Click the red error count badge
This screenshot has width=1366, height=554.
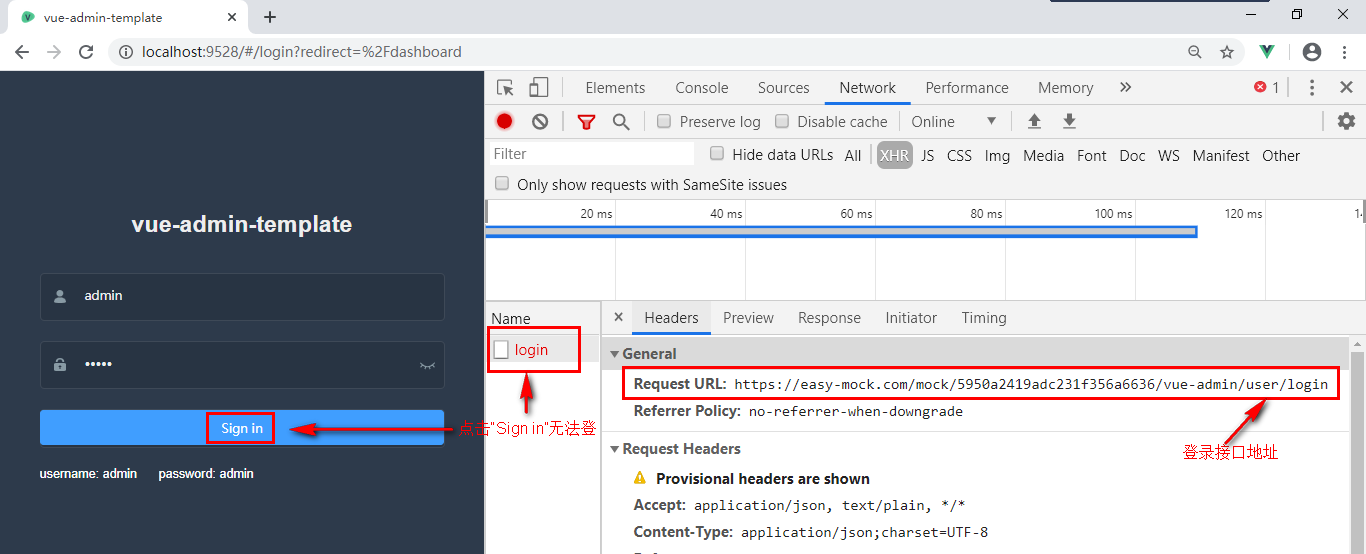click(x=1266, y=87)
